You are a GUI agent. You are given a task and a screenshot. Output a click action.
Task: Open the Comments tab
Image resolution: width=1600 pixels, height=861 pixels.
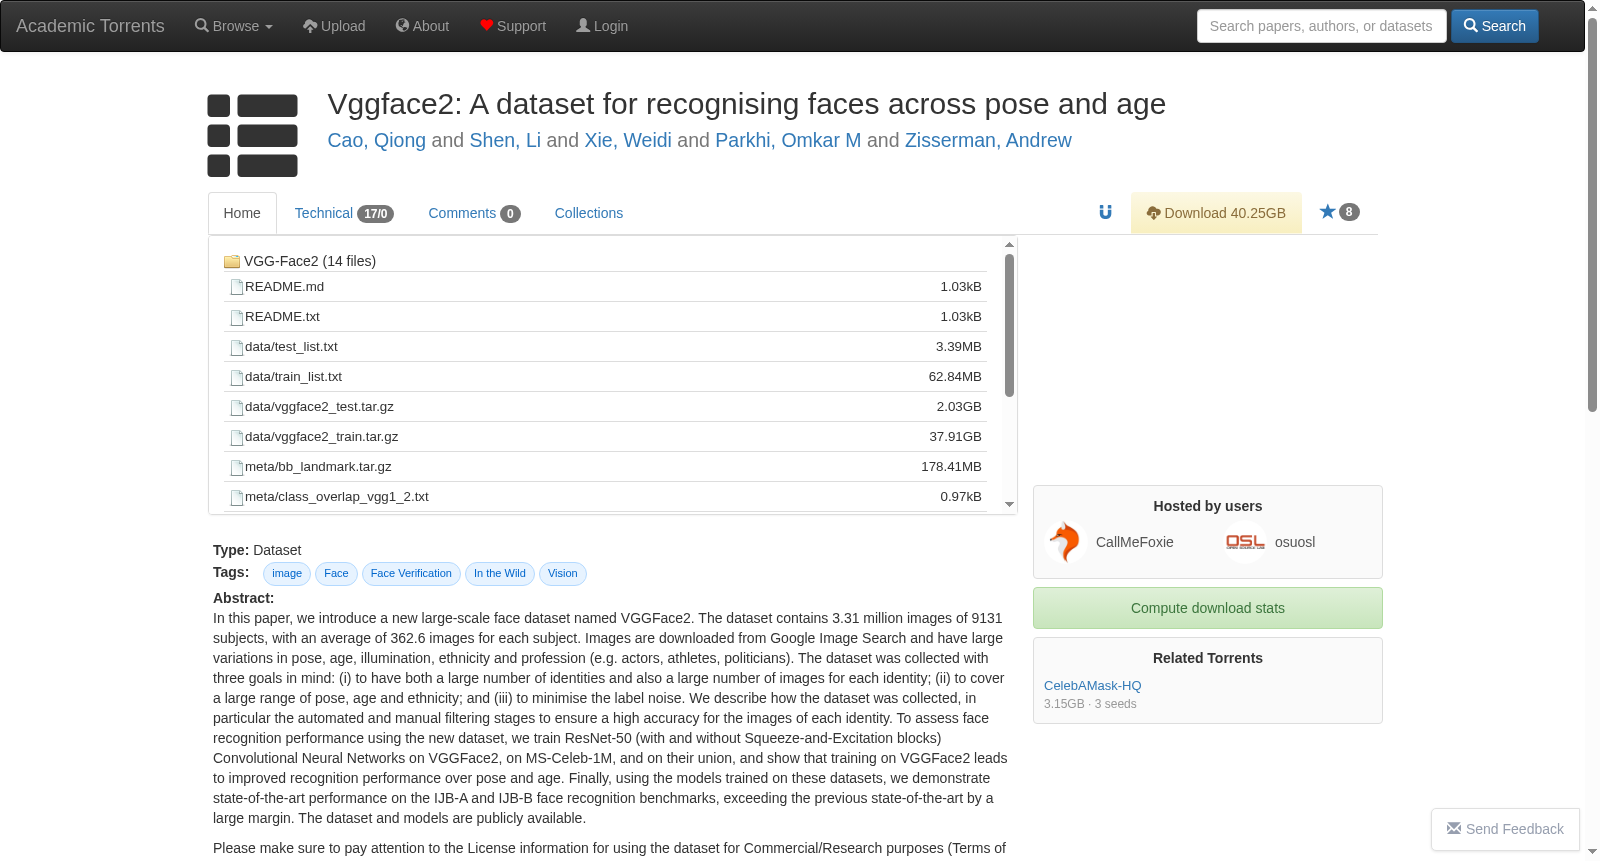tap(474, 213)
